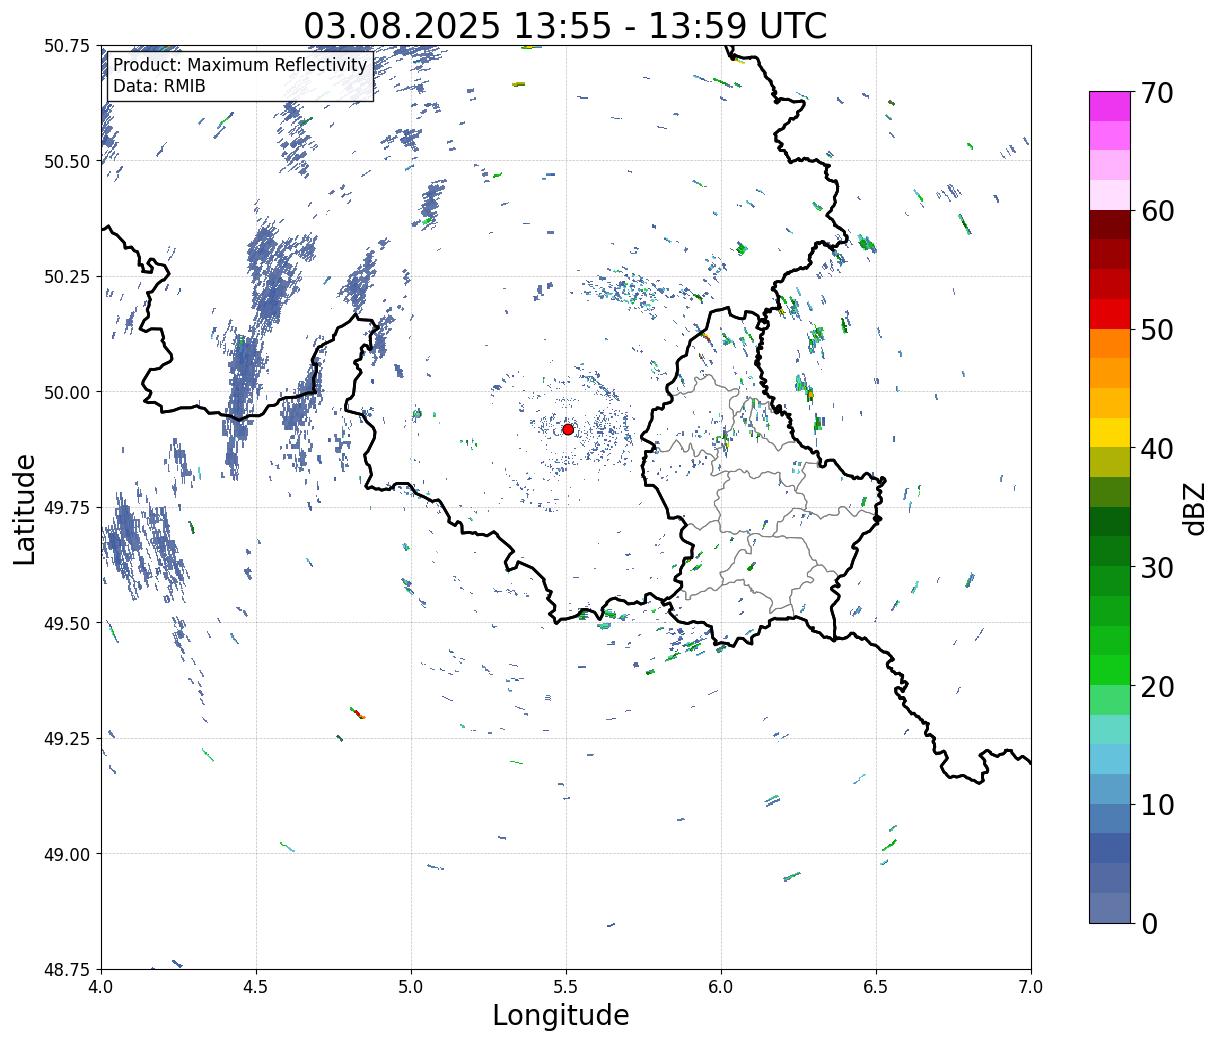
Task: Click the red-orange strong echo near 49.3 latitude
Action: (x=358, y=713)
